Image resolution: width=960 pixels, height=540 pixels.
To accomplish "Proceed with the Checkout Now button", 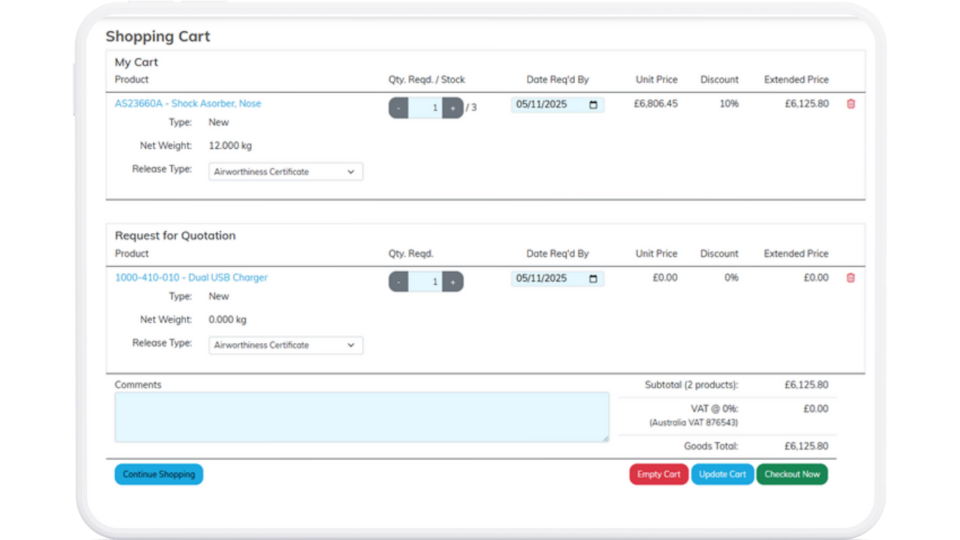I will 791,474.
